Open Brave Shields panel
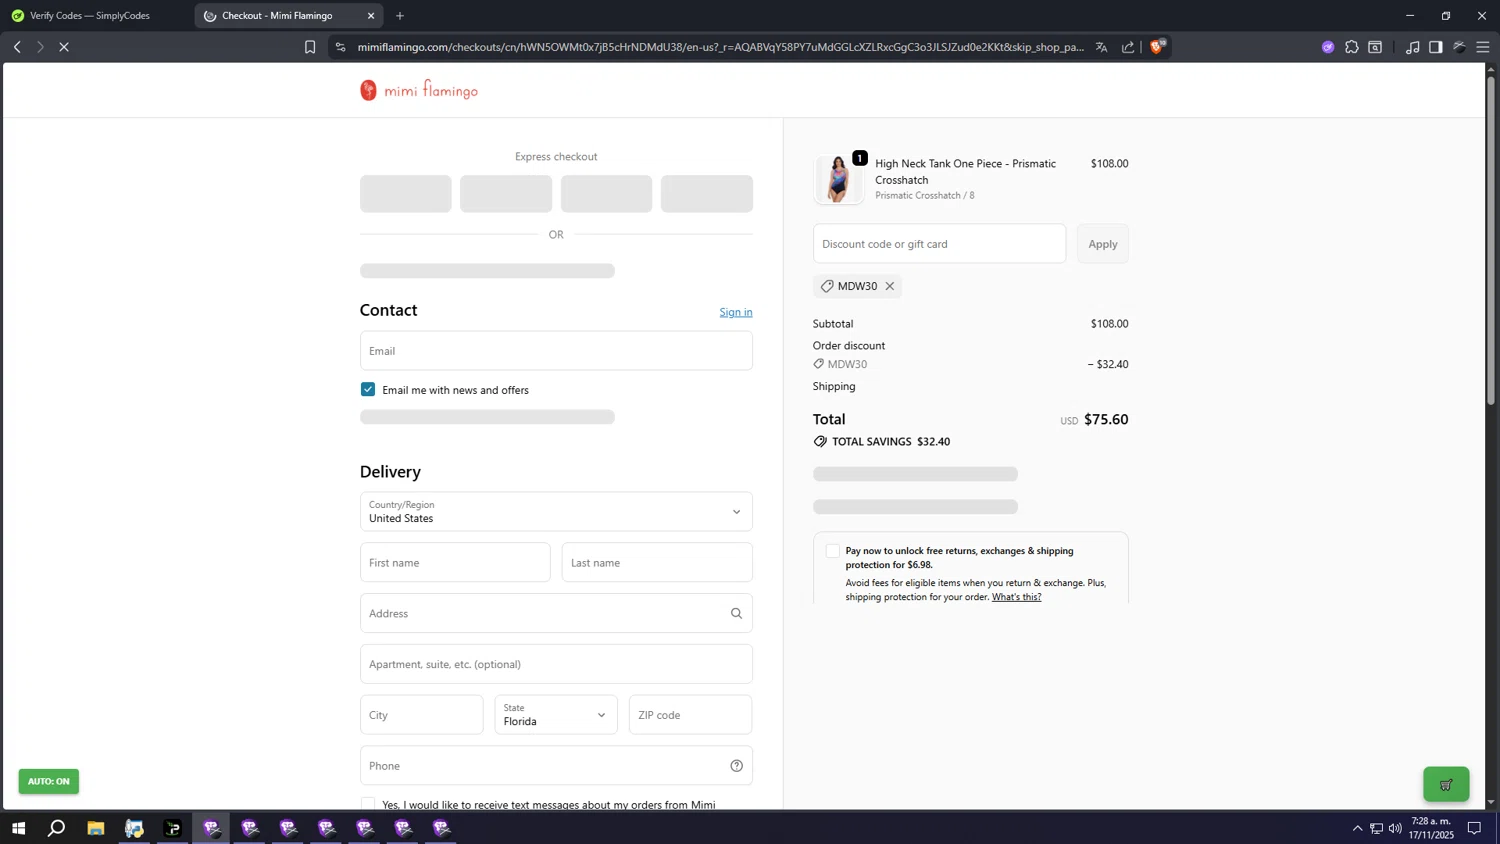 coord(1157,46)
